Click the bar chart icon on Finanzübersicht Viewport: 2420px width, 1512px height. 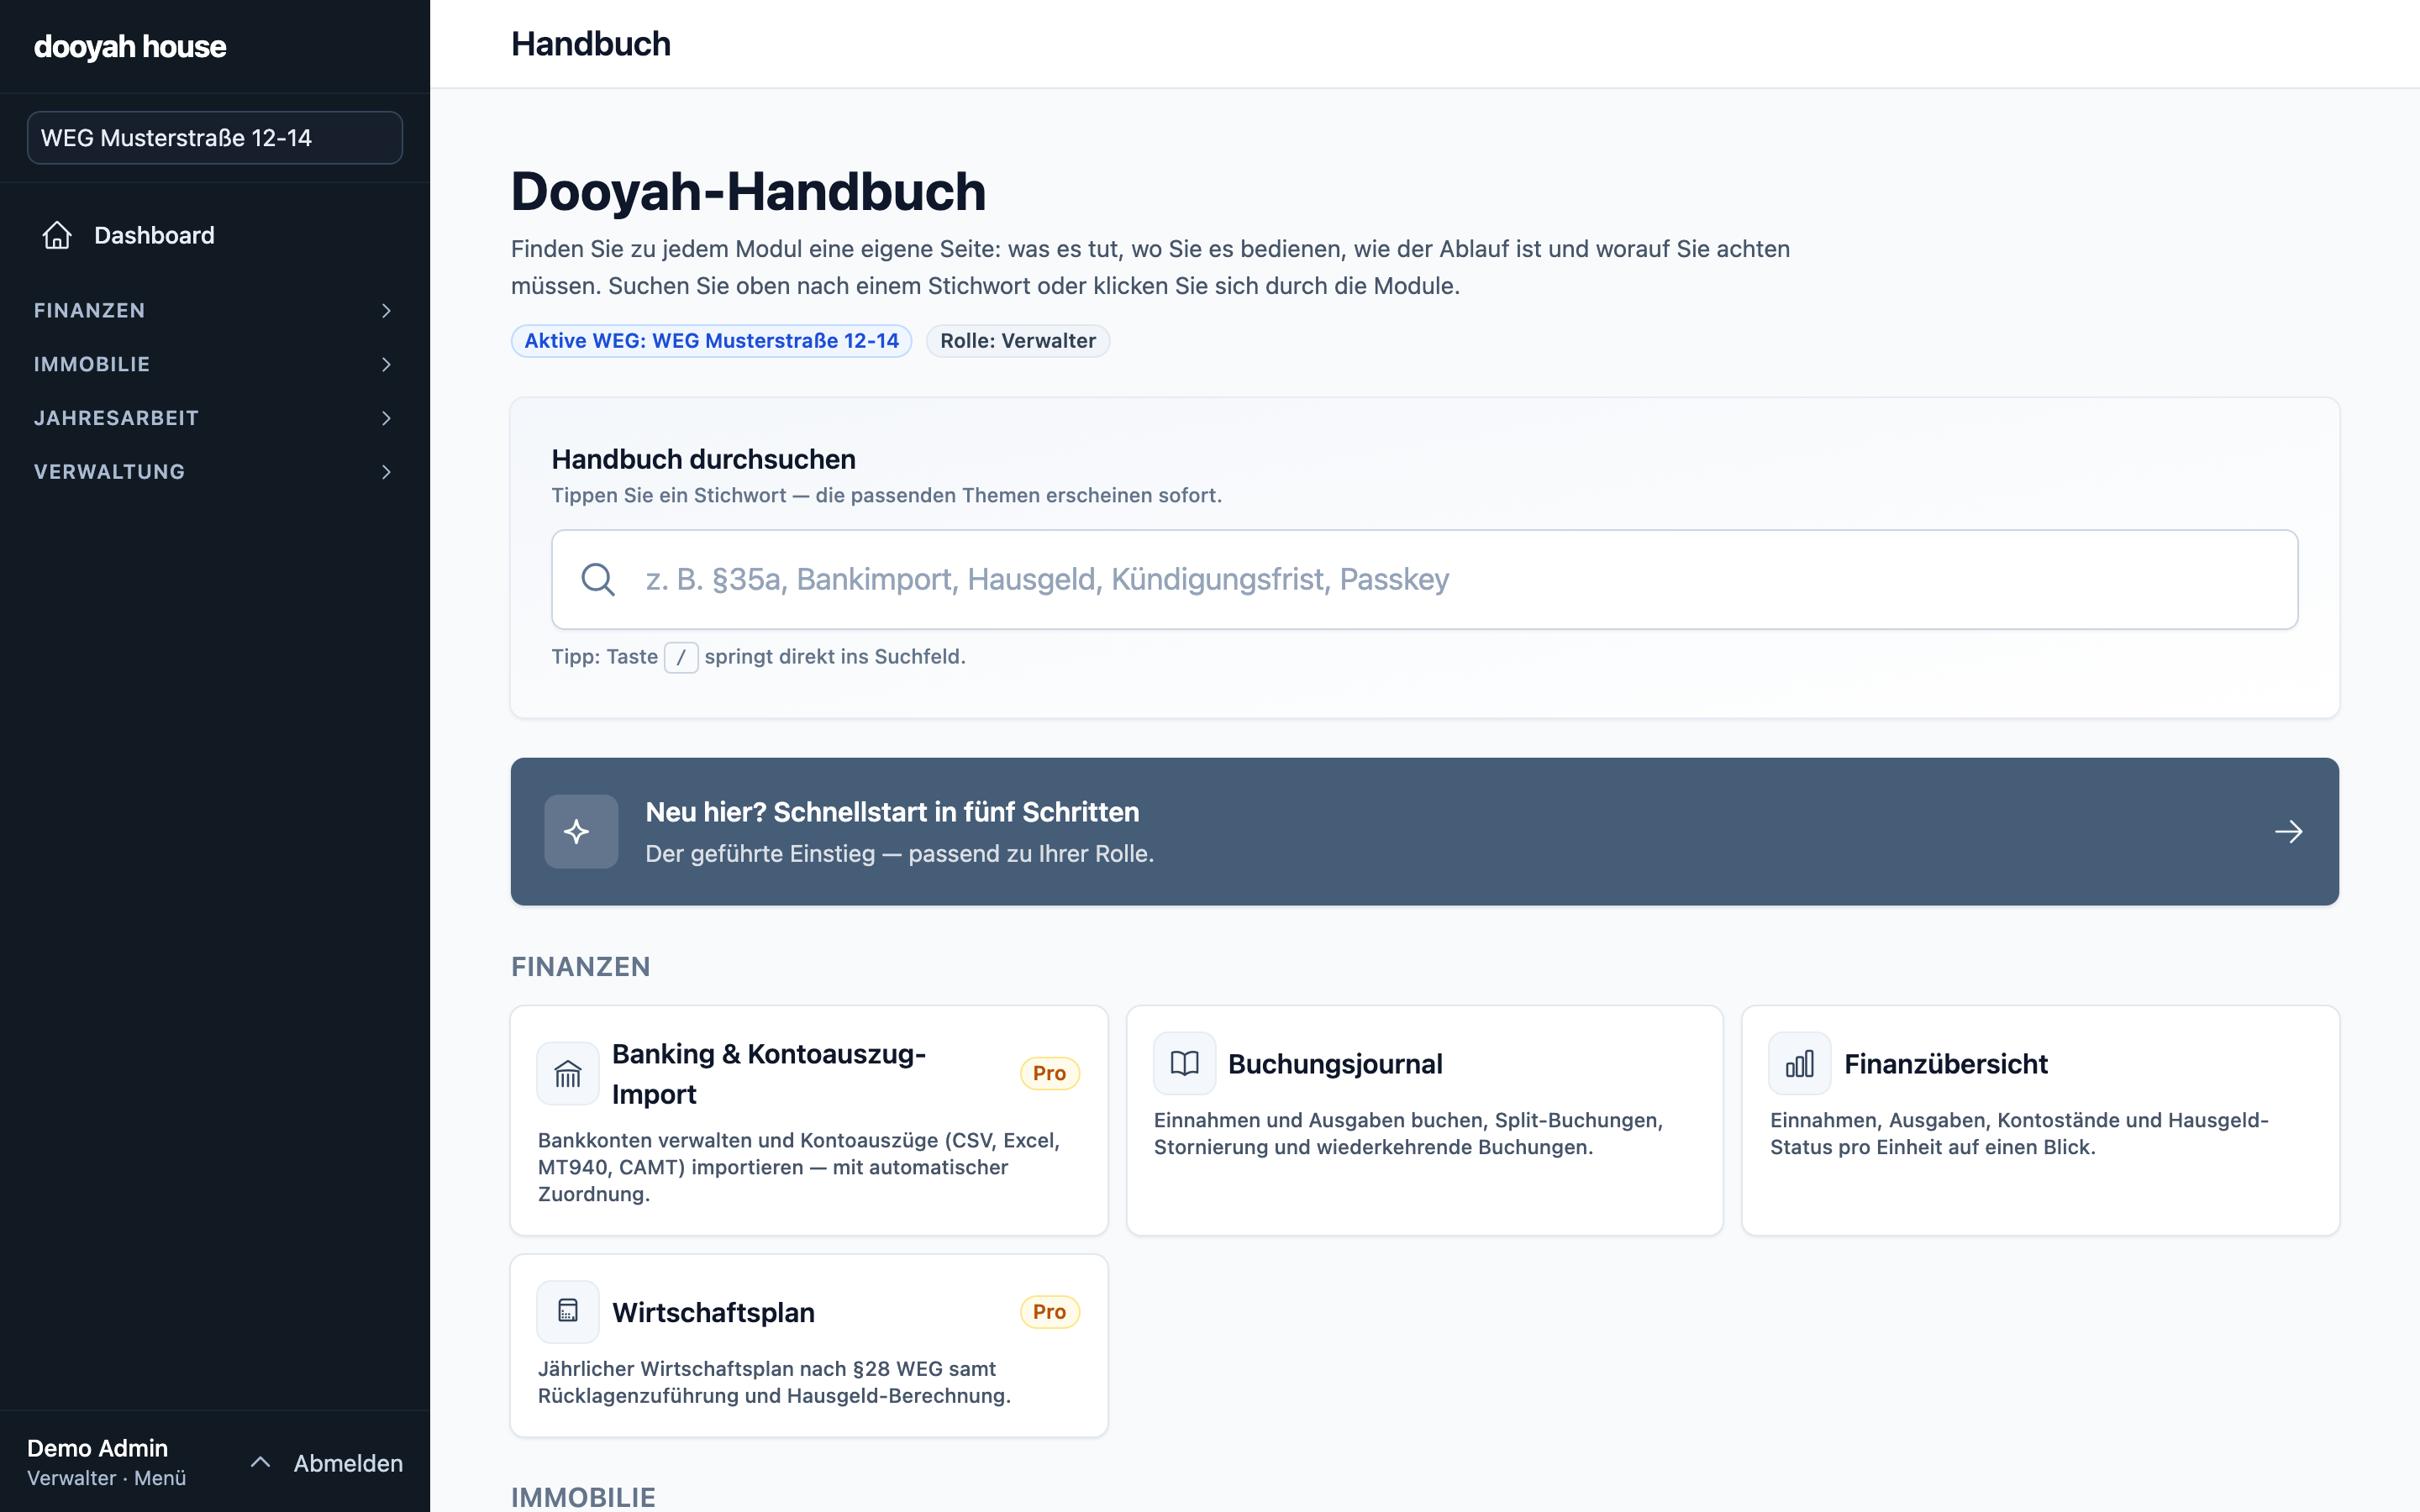tap(1800, 1063)
